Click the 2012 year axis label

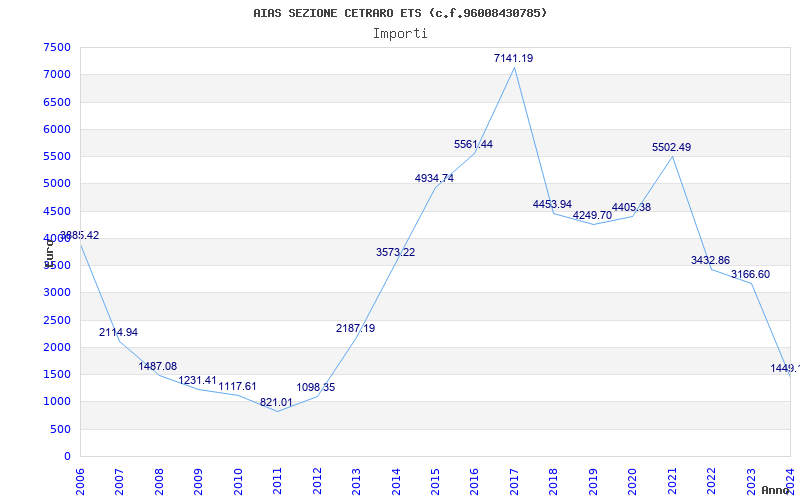tap(317, 482)
